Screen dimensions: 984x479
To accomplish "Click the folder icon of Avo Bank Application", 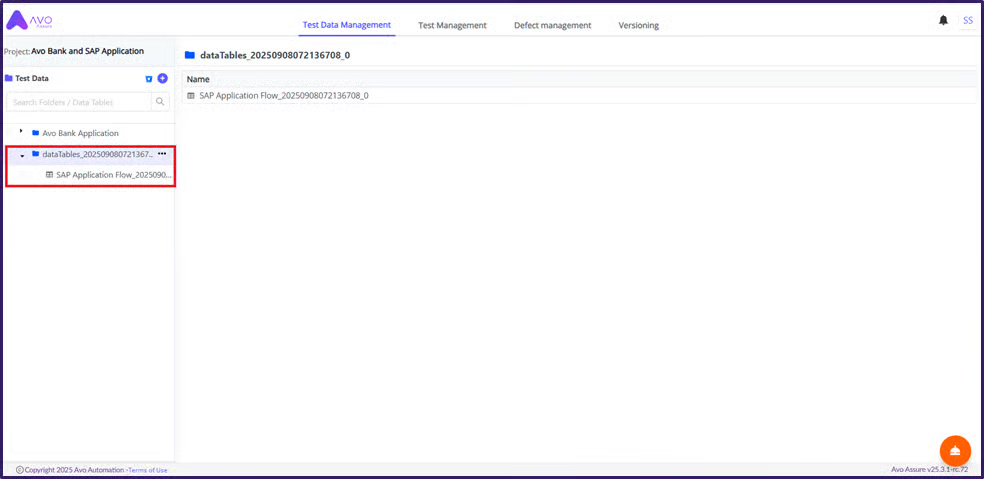I will point(35,133).
